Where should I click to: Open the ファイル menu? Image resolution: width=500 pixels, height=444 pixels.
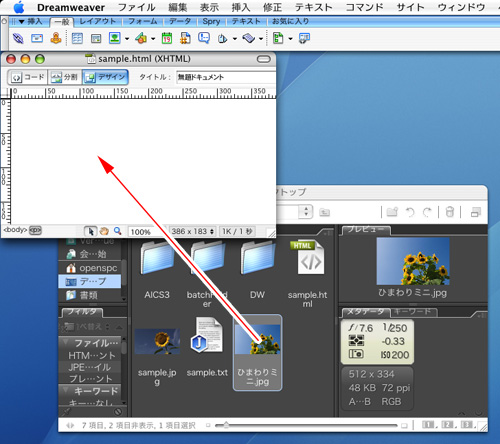[x=137, y=7]
